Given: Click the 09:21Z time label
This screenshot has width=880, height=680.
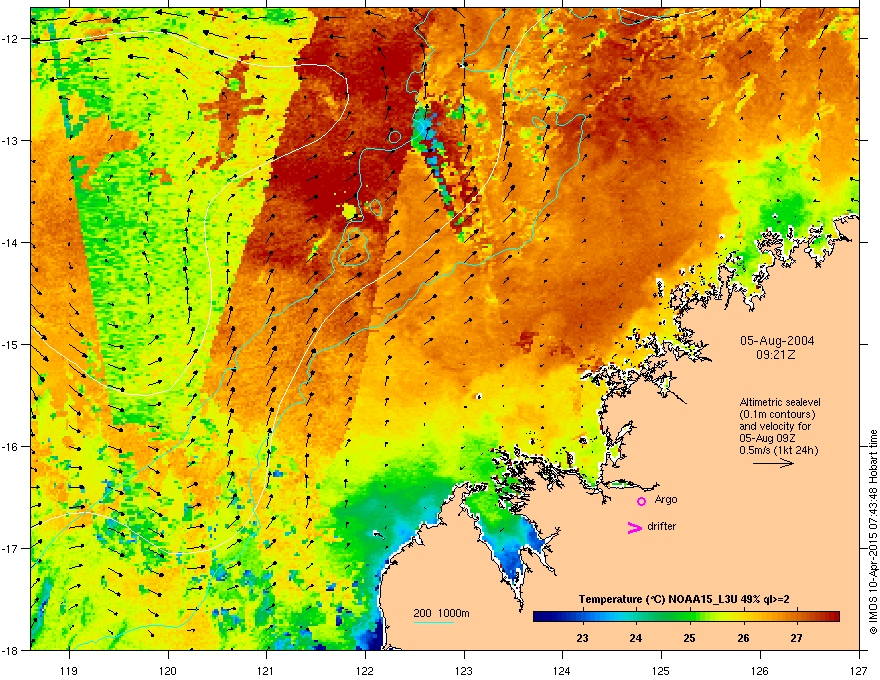Looking at the screenshot, I should coord(776,355).
